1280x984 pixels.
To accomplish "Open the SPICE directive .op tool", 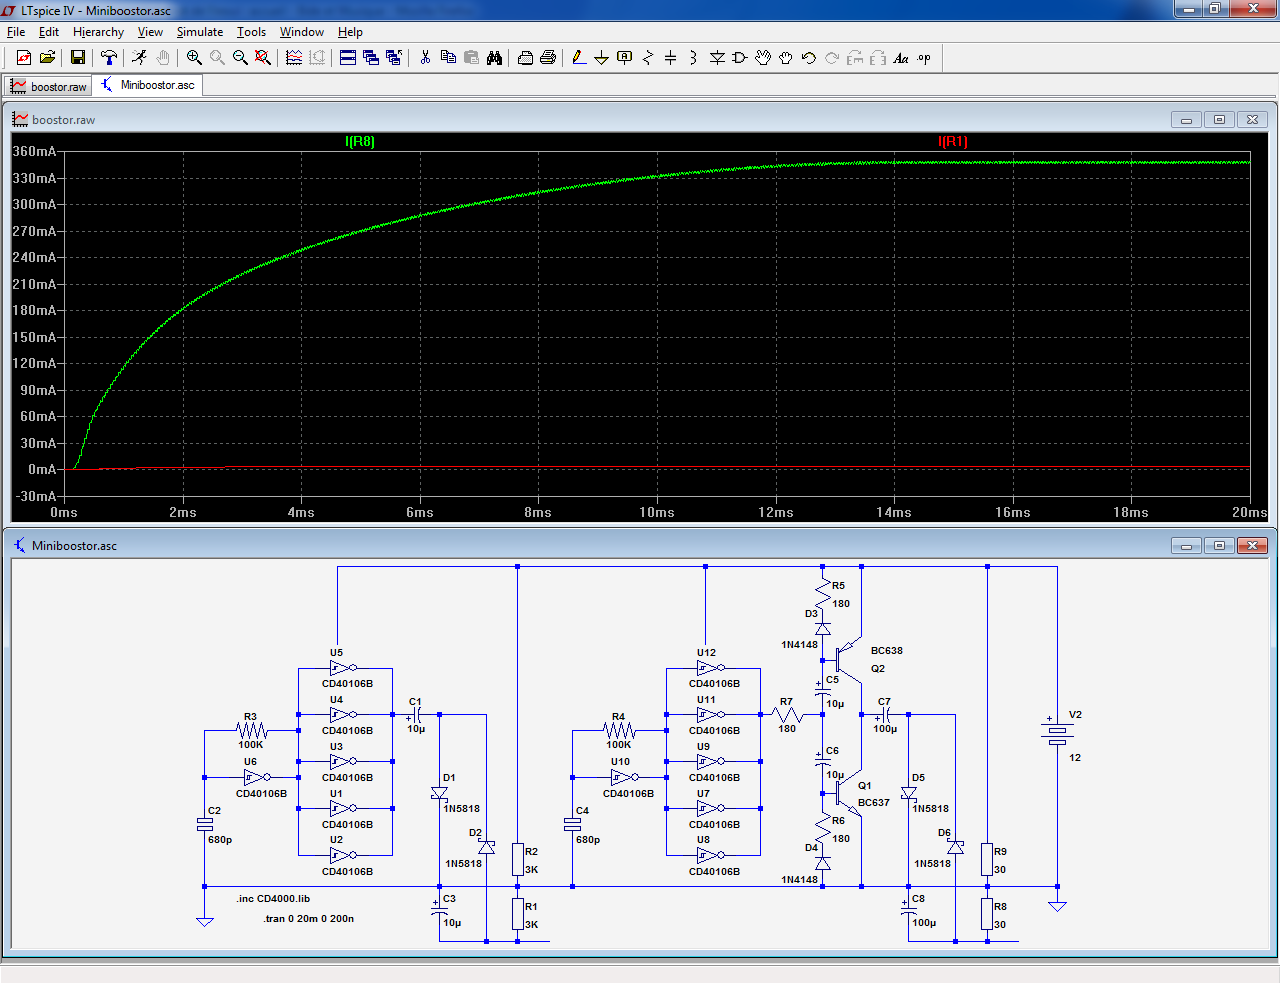I will point(924,58).
